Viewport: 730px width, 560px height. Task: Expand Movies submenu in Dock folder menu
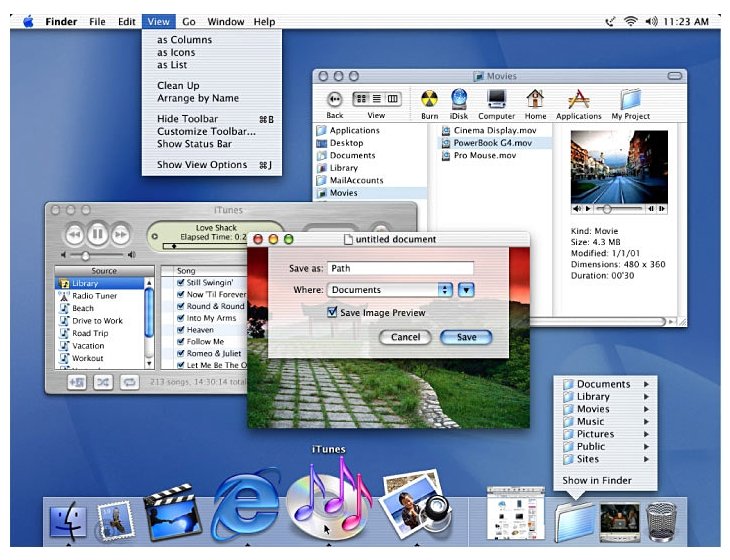646,409
